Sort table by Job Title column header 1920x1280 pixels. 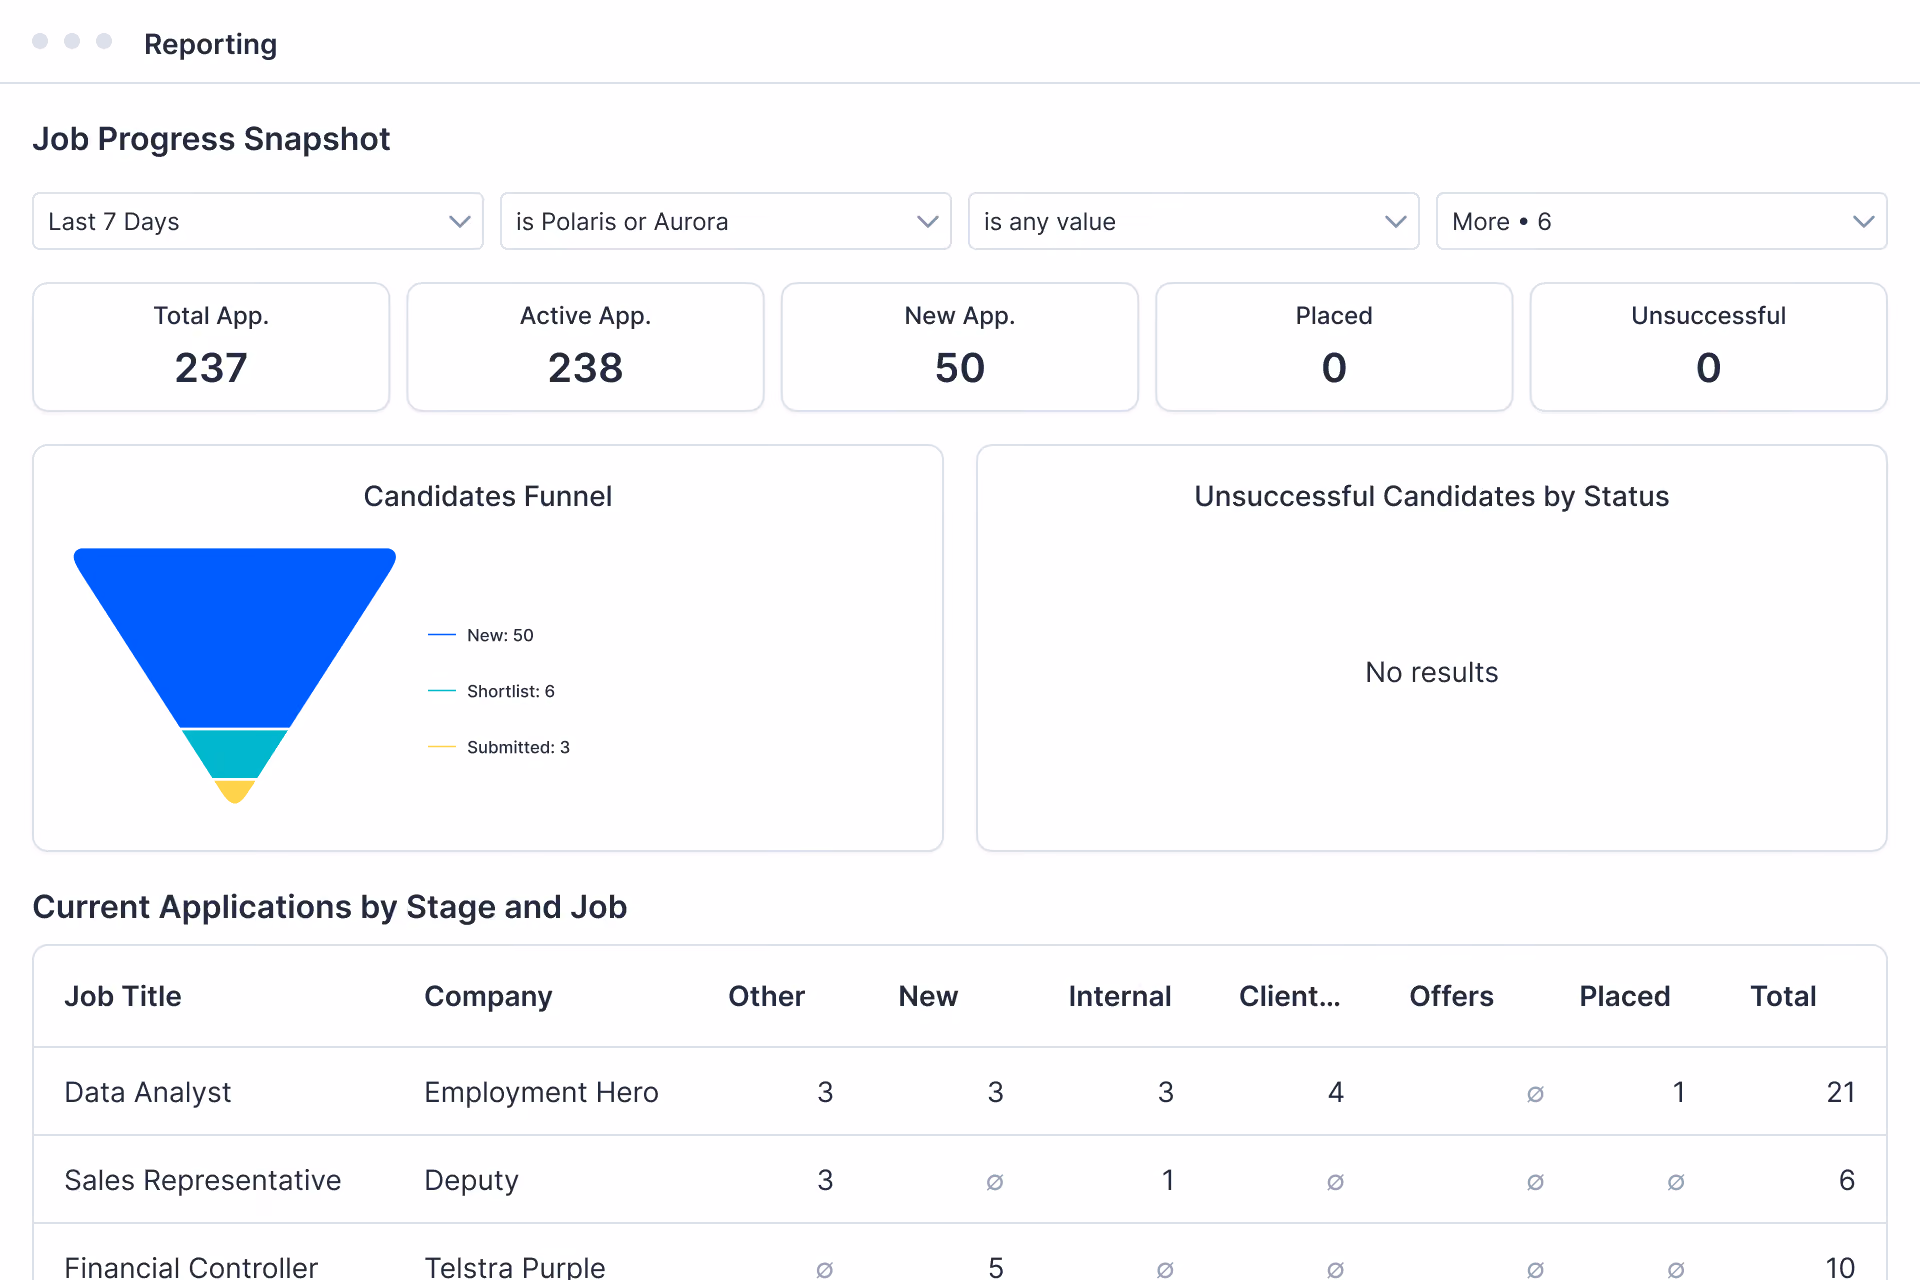point(123,996)
